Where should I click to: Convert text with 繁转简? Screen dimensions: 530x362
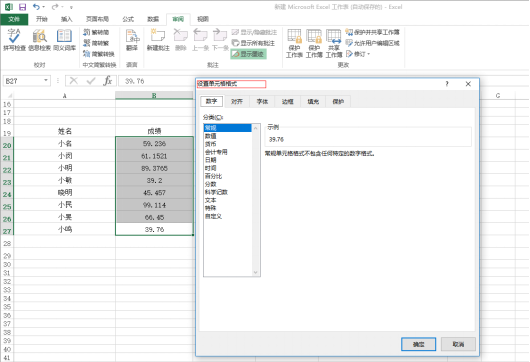point(96,32)
